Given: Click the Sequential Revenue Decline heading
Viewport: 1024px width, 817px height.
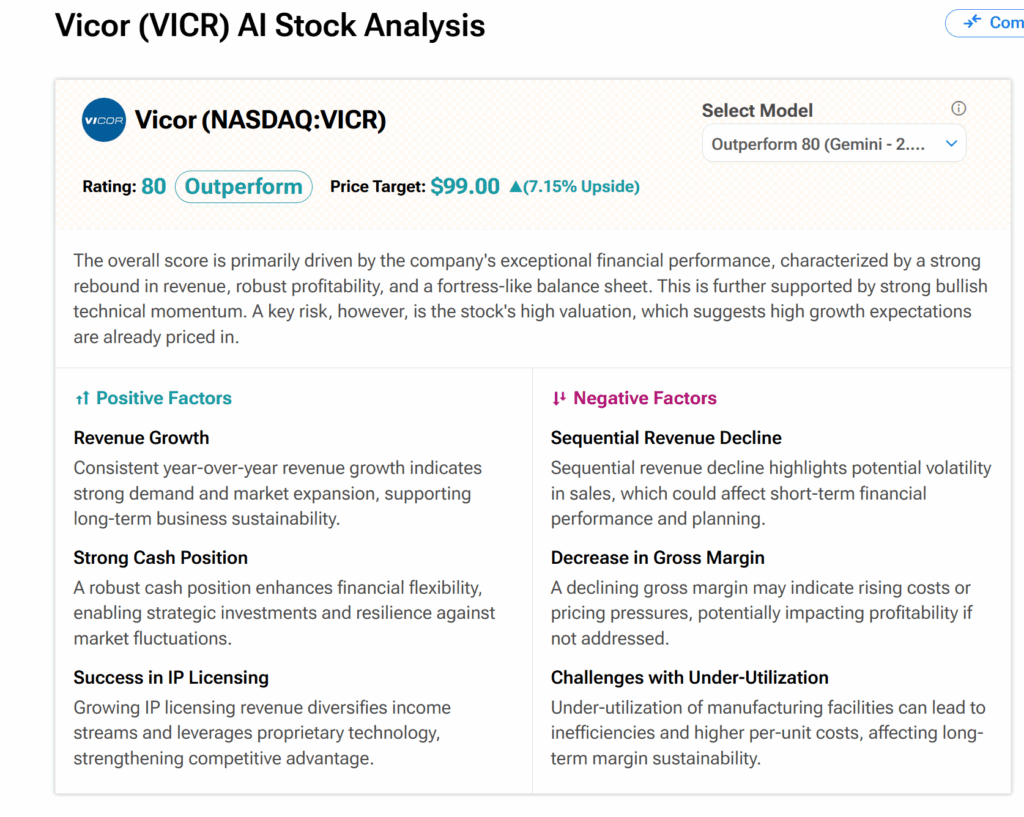Looking at the screenshot, I should coord(666,438).
